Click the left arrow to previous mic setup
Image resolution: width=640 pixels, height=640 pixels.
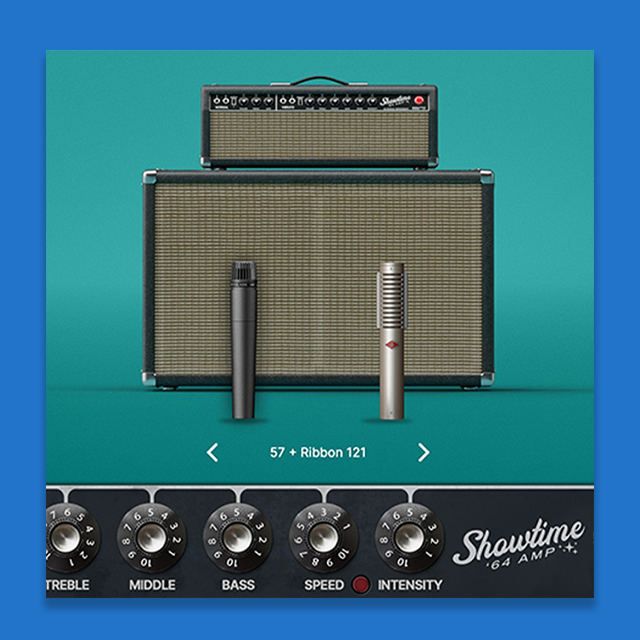[212, 453]
